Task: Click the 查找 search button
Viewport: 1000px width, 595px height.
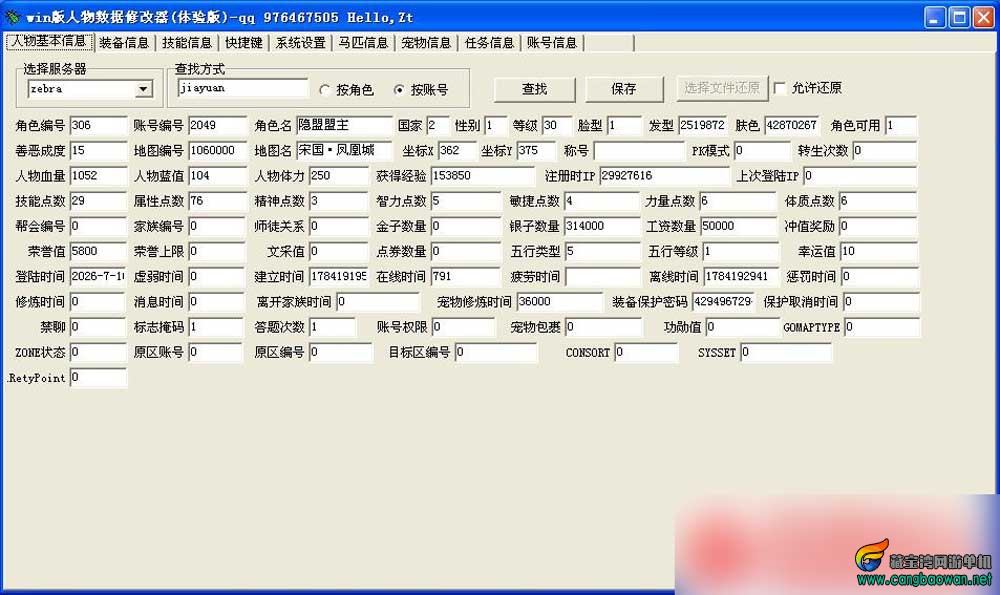Action: point(534,89)
